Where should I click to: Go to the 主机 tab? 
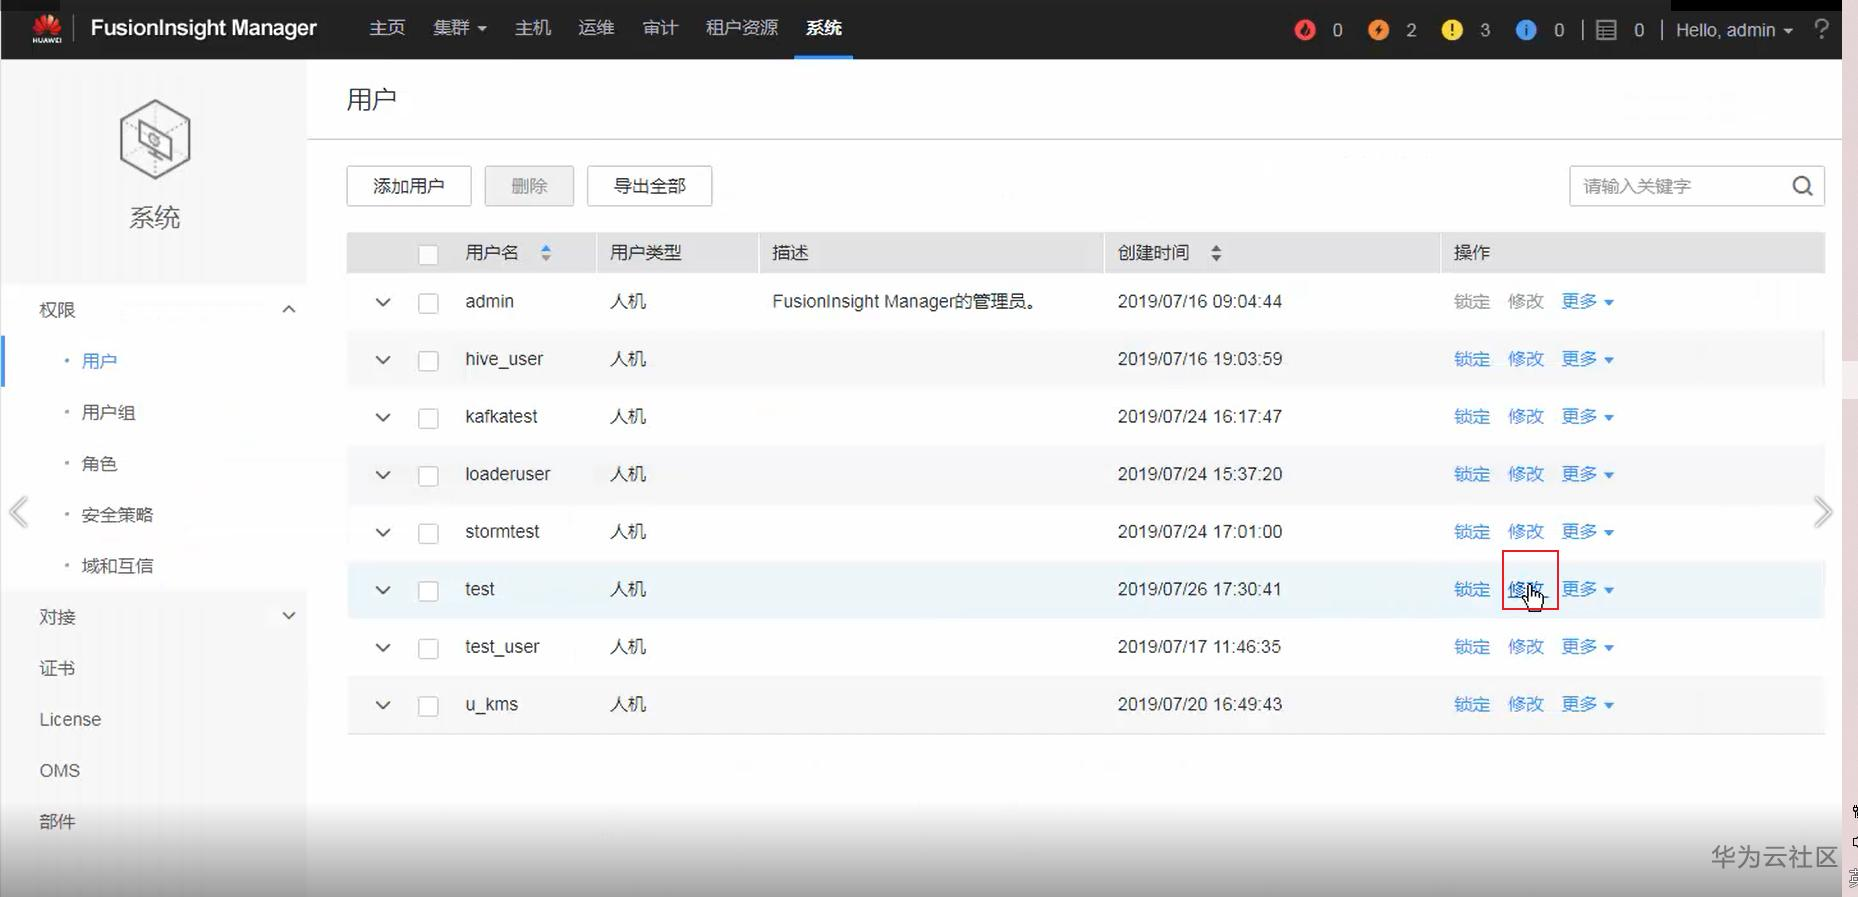point(533,28)
